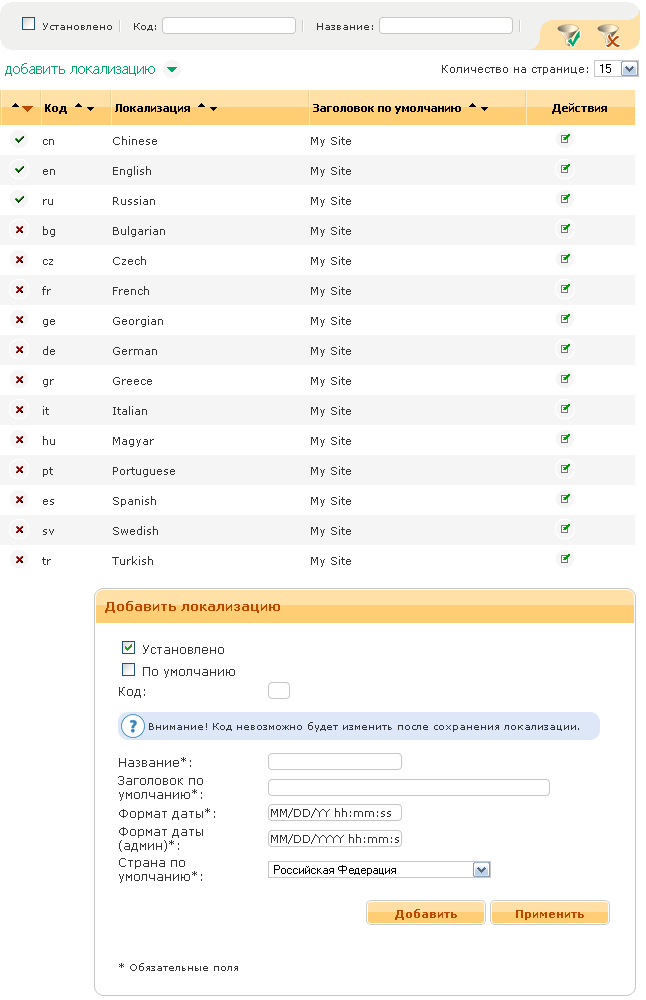The image size is (646, 1000).
Task: Uncheck Установлено in the add localization form
Action: (x=128, y=648)
